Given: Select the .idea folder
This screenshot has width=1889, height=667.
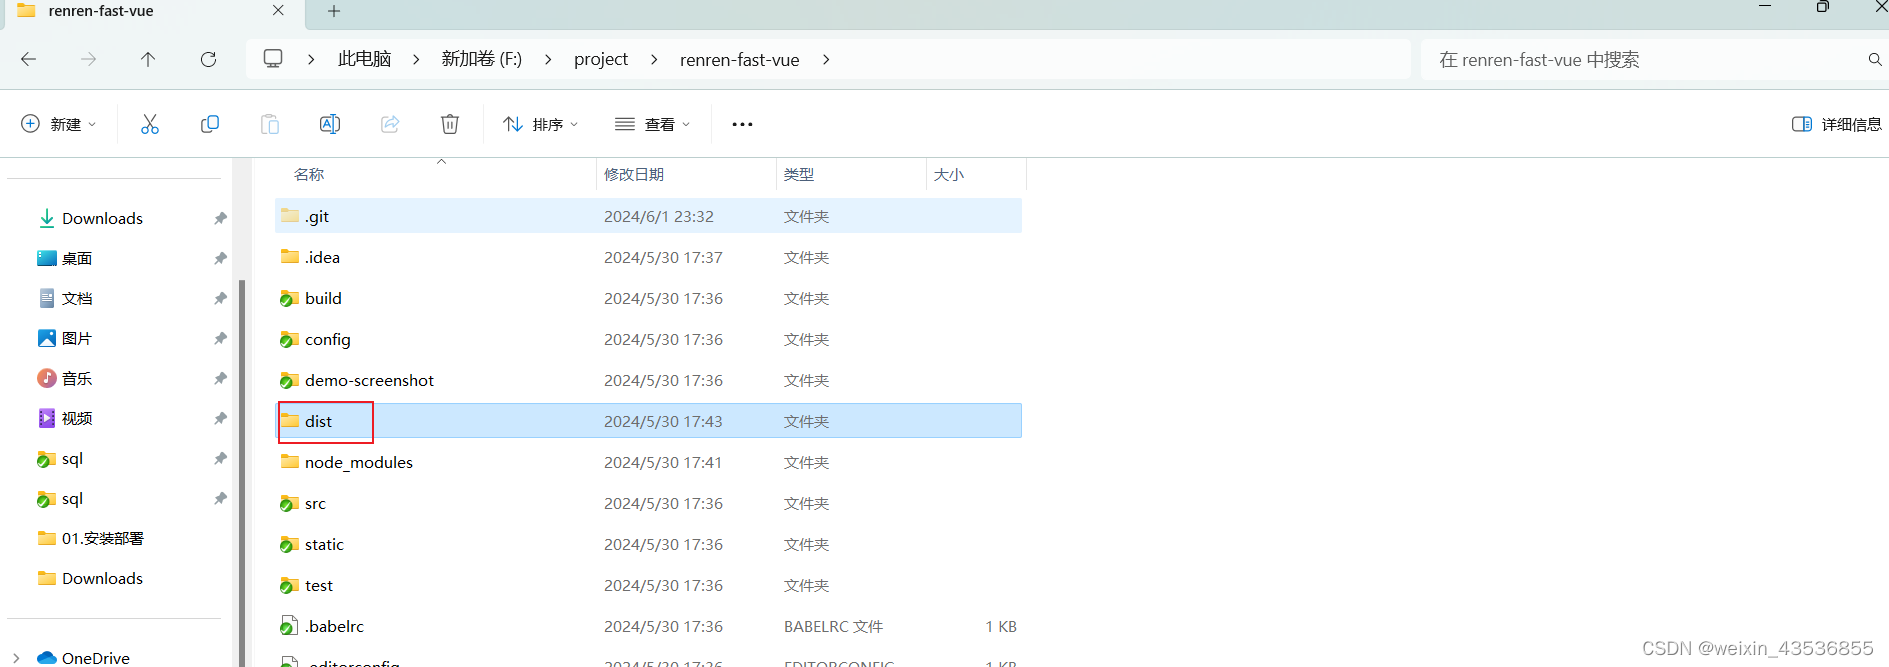Looking at the screenshot, I should [648, 257].
